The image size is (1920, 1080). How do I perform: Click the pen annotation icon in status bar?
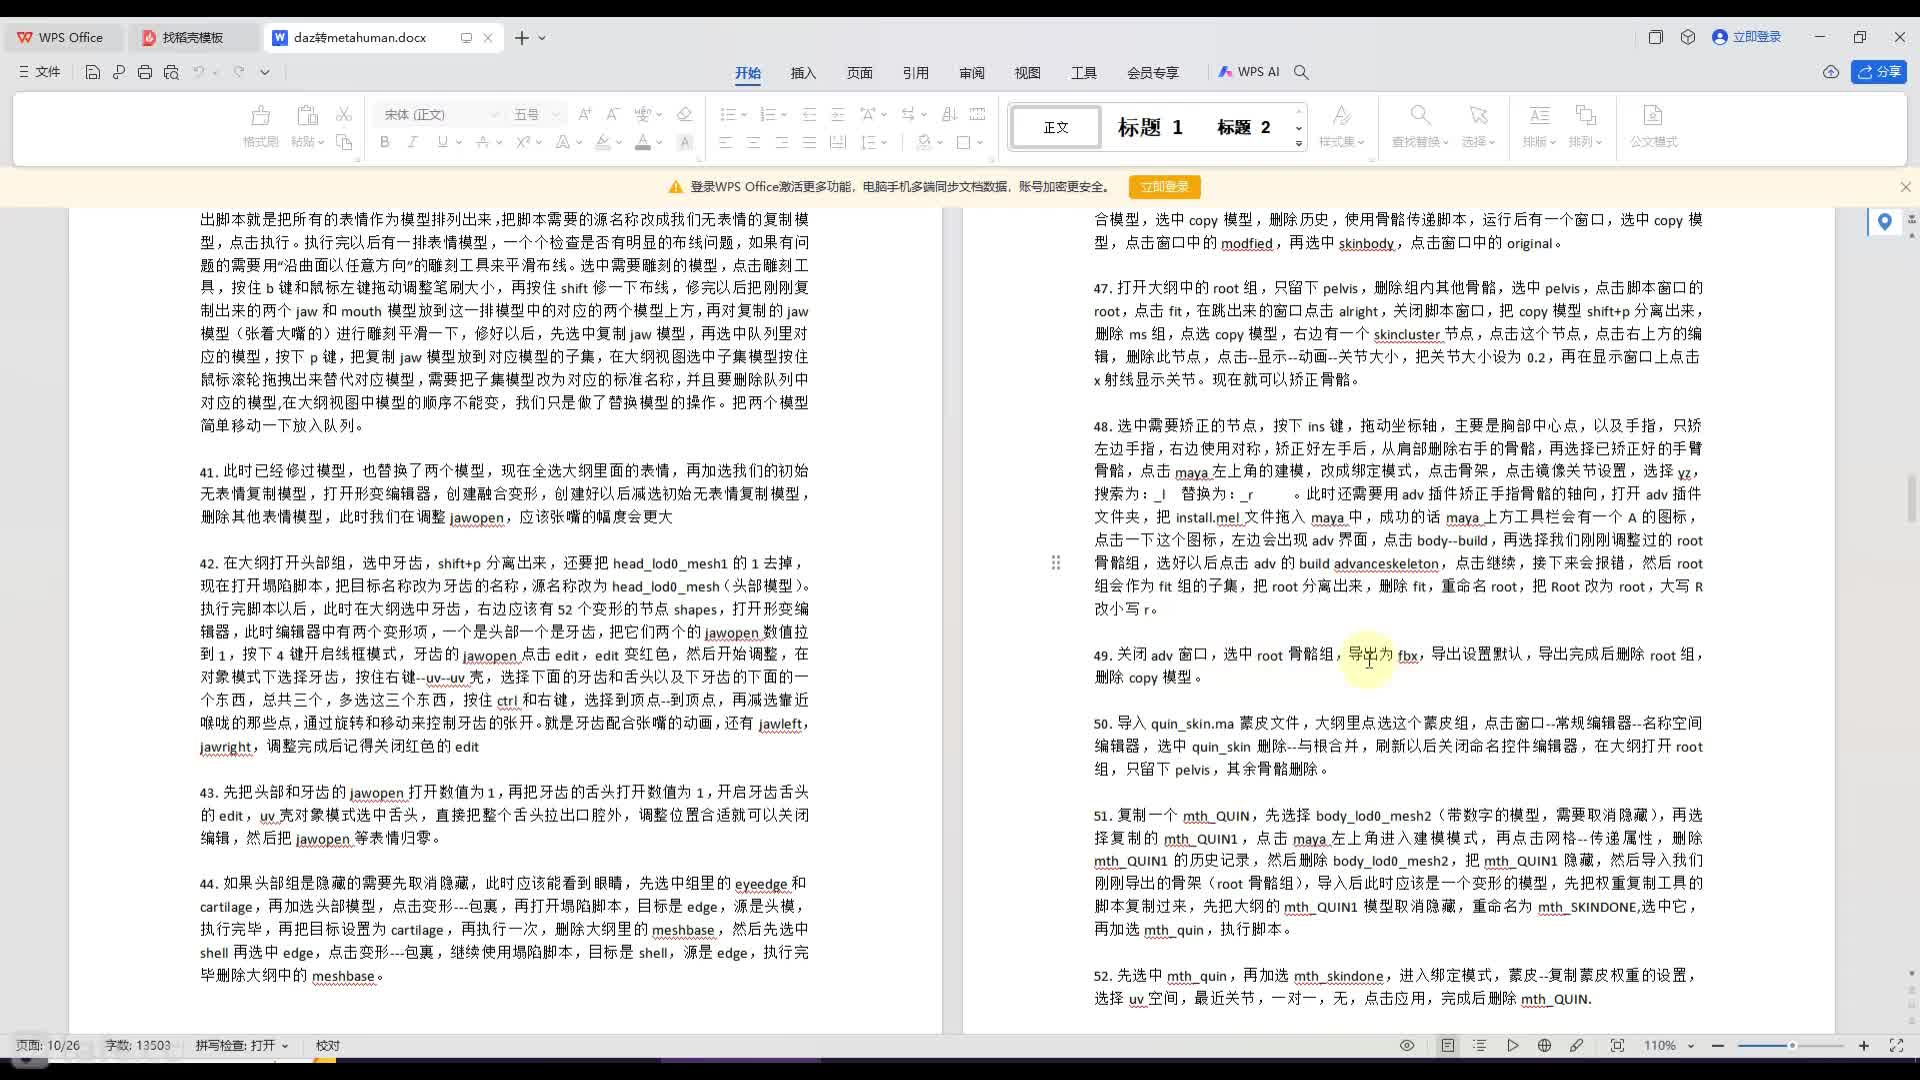pos(1577,1045)
